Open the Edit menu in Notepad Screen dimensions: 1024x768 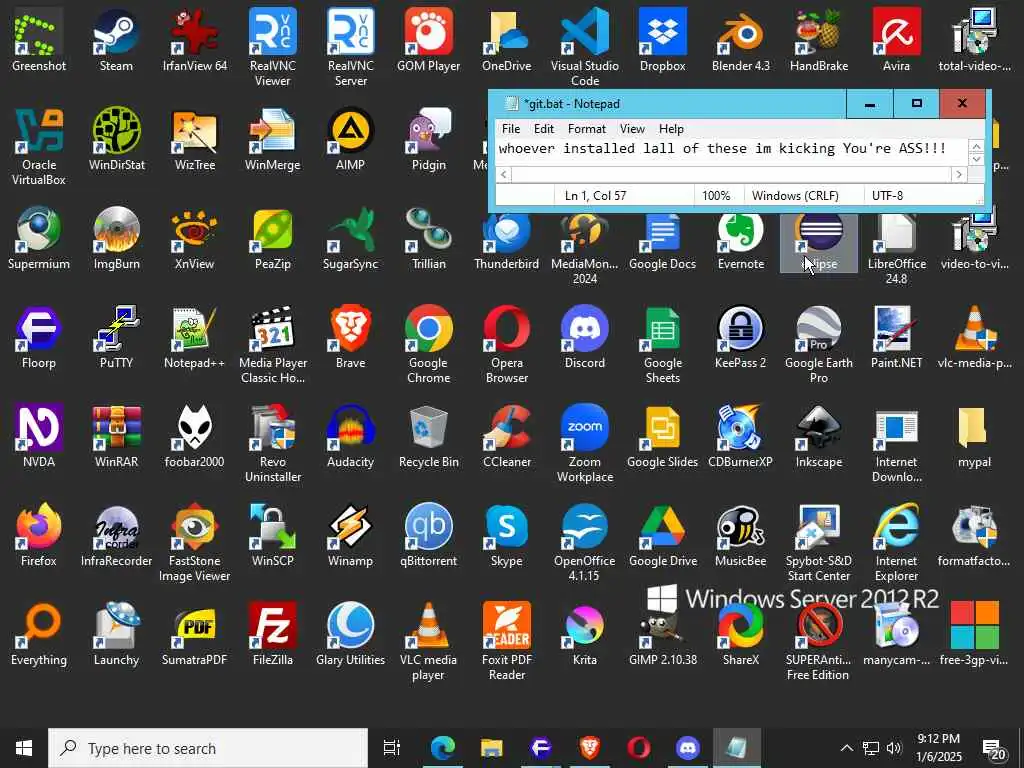pyautogui.click(x=543, y=129)
